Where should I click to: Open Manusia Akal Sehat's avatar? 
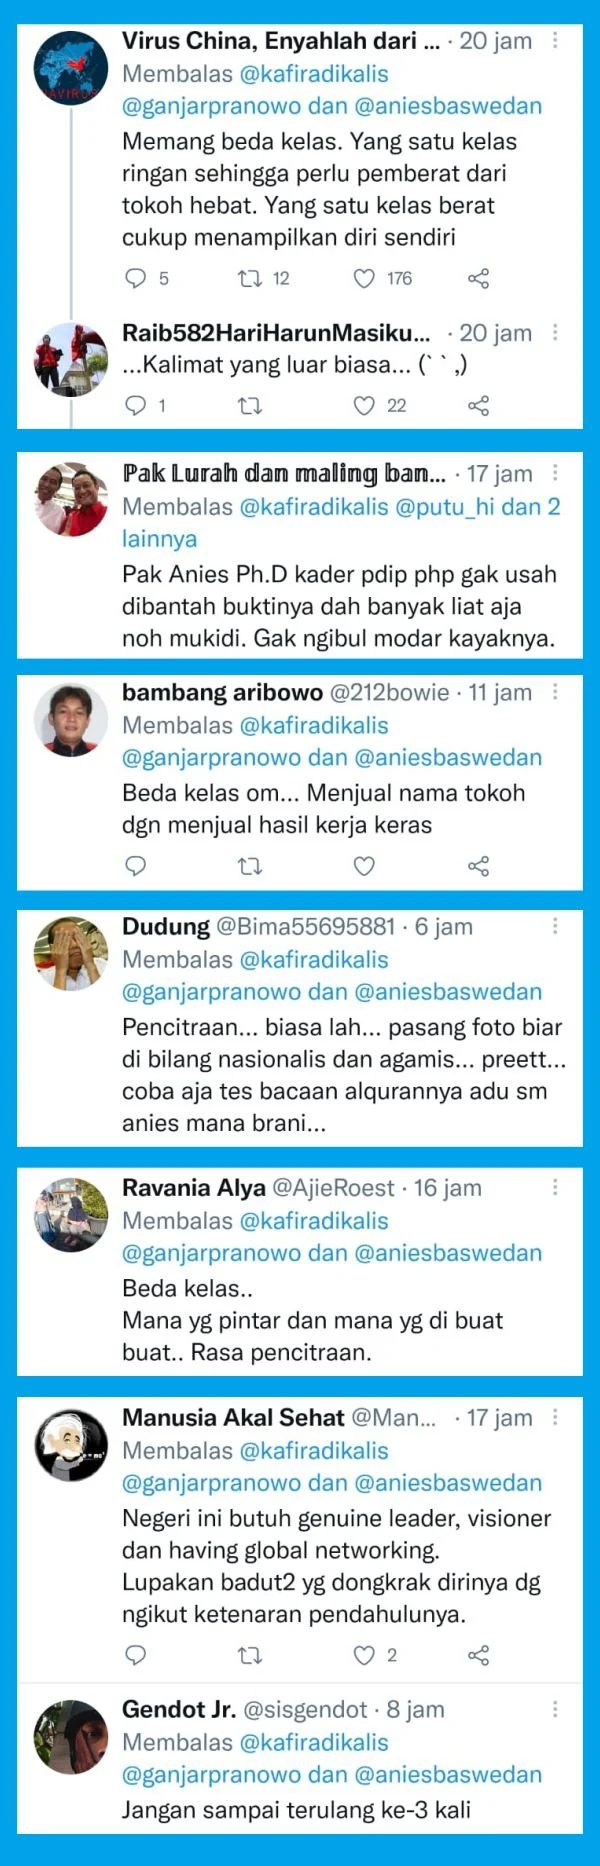(71, 1445)
